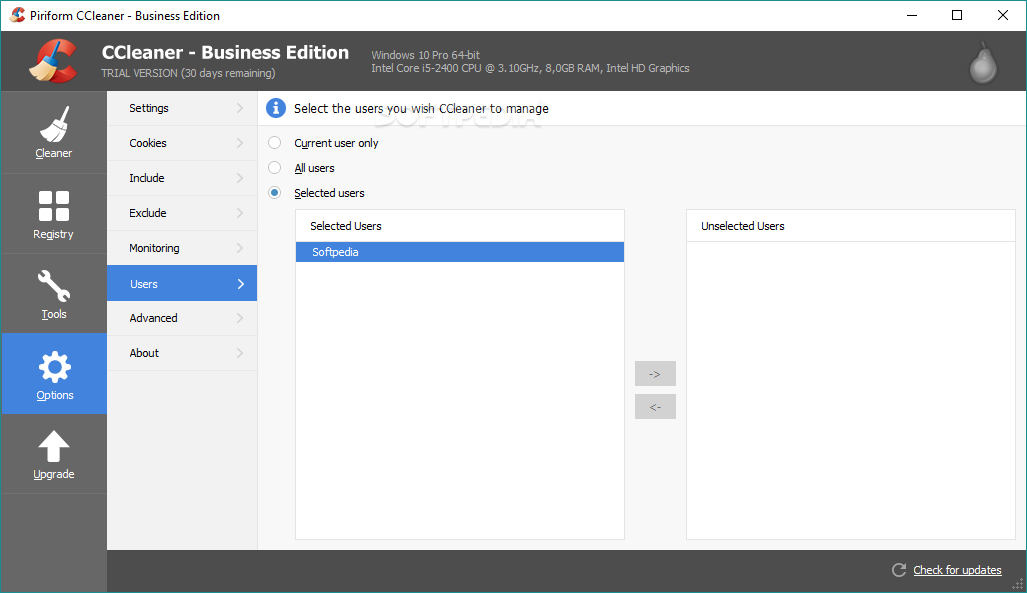Select All users radio button
1027x593 pixels.
click(274, 168)
